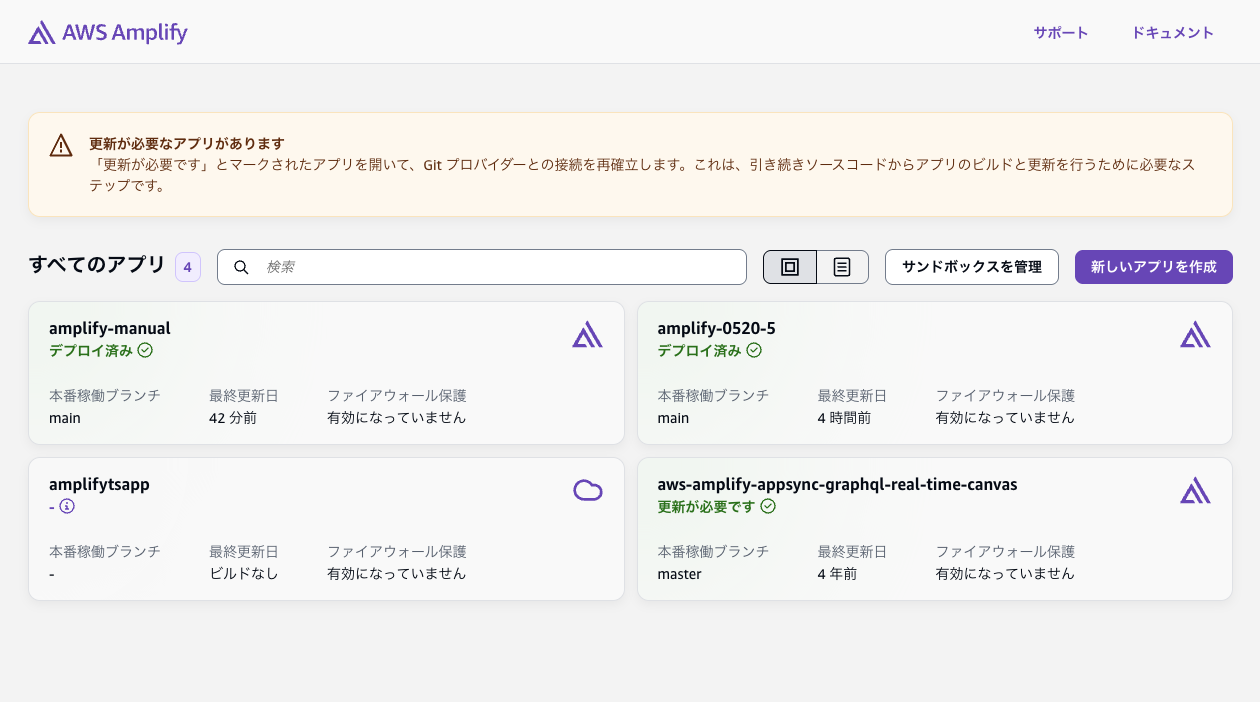Click main branch value on amplify-manual card
Viewport: 1260px width, 702px height.
point(65,418)
